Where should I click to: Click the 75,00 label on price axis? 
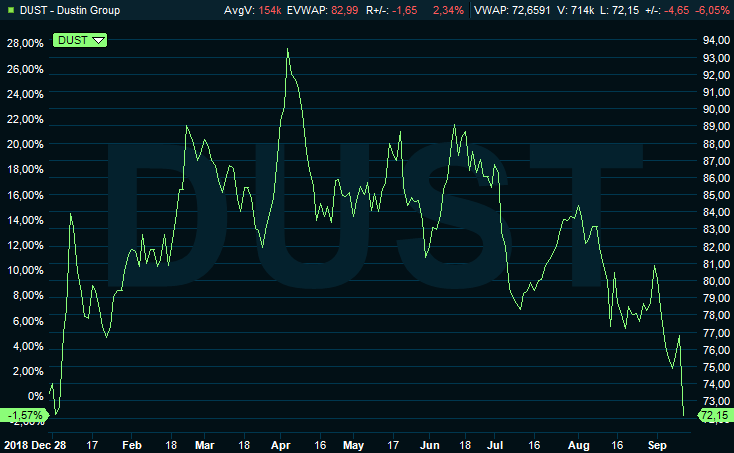tap(716, 367)
